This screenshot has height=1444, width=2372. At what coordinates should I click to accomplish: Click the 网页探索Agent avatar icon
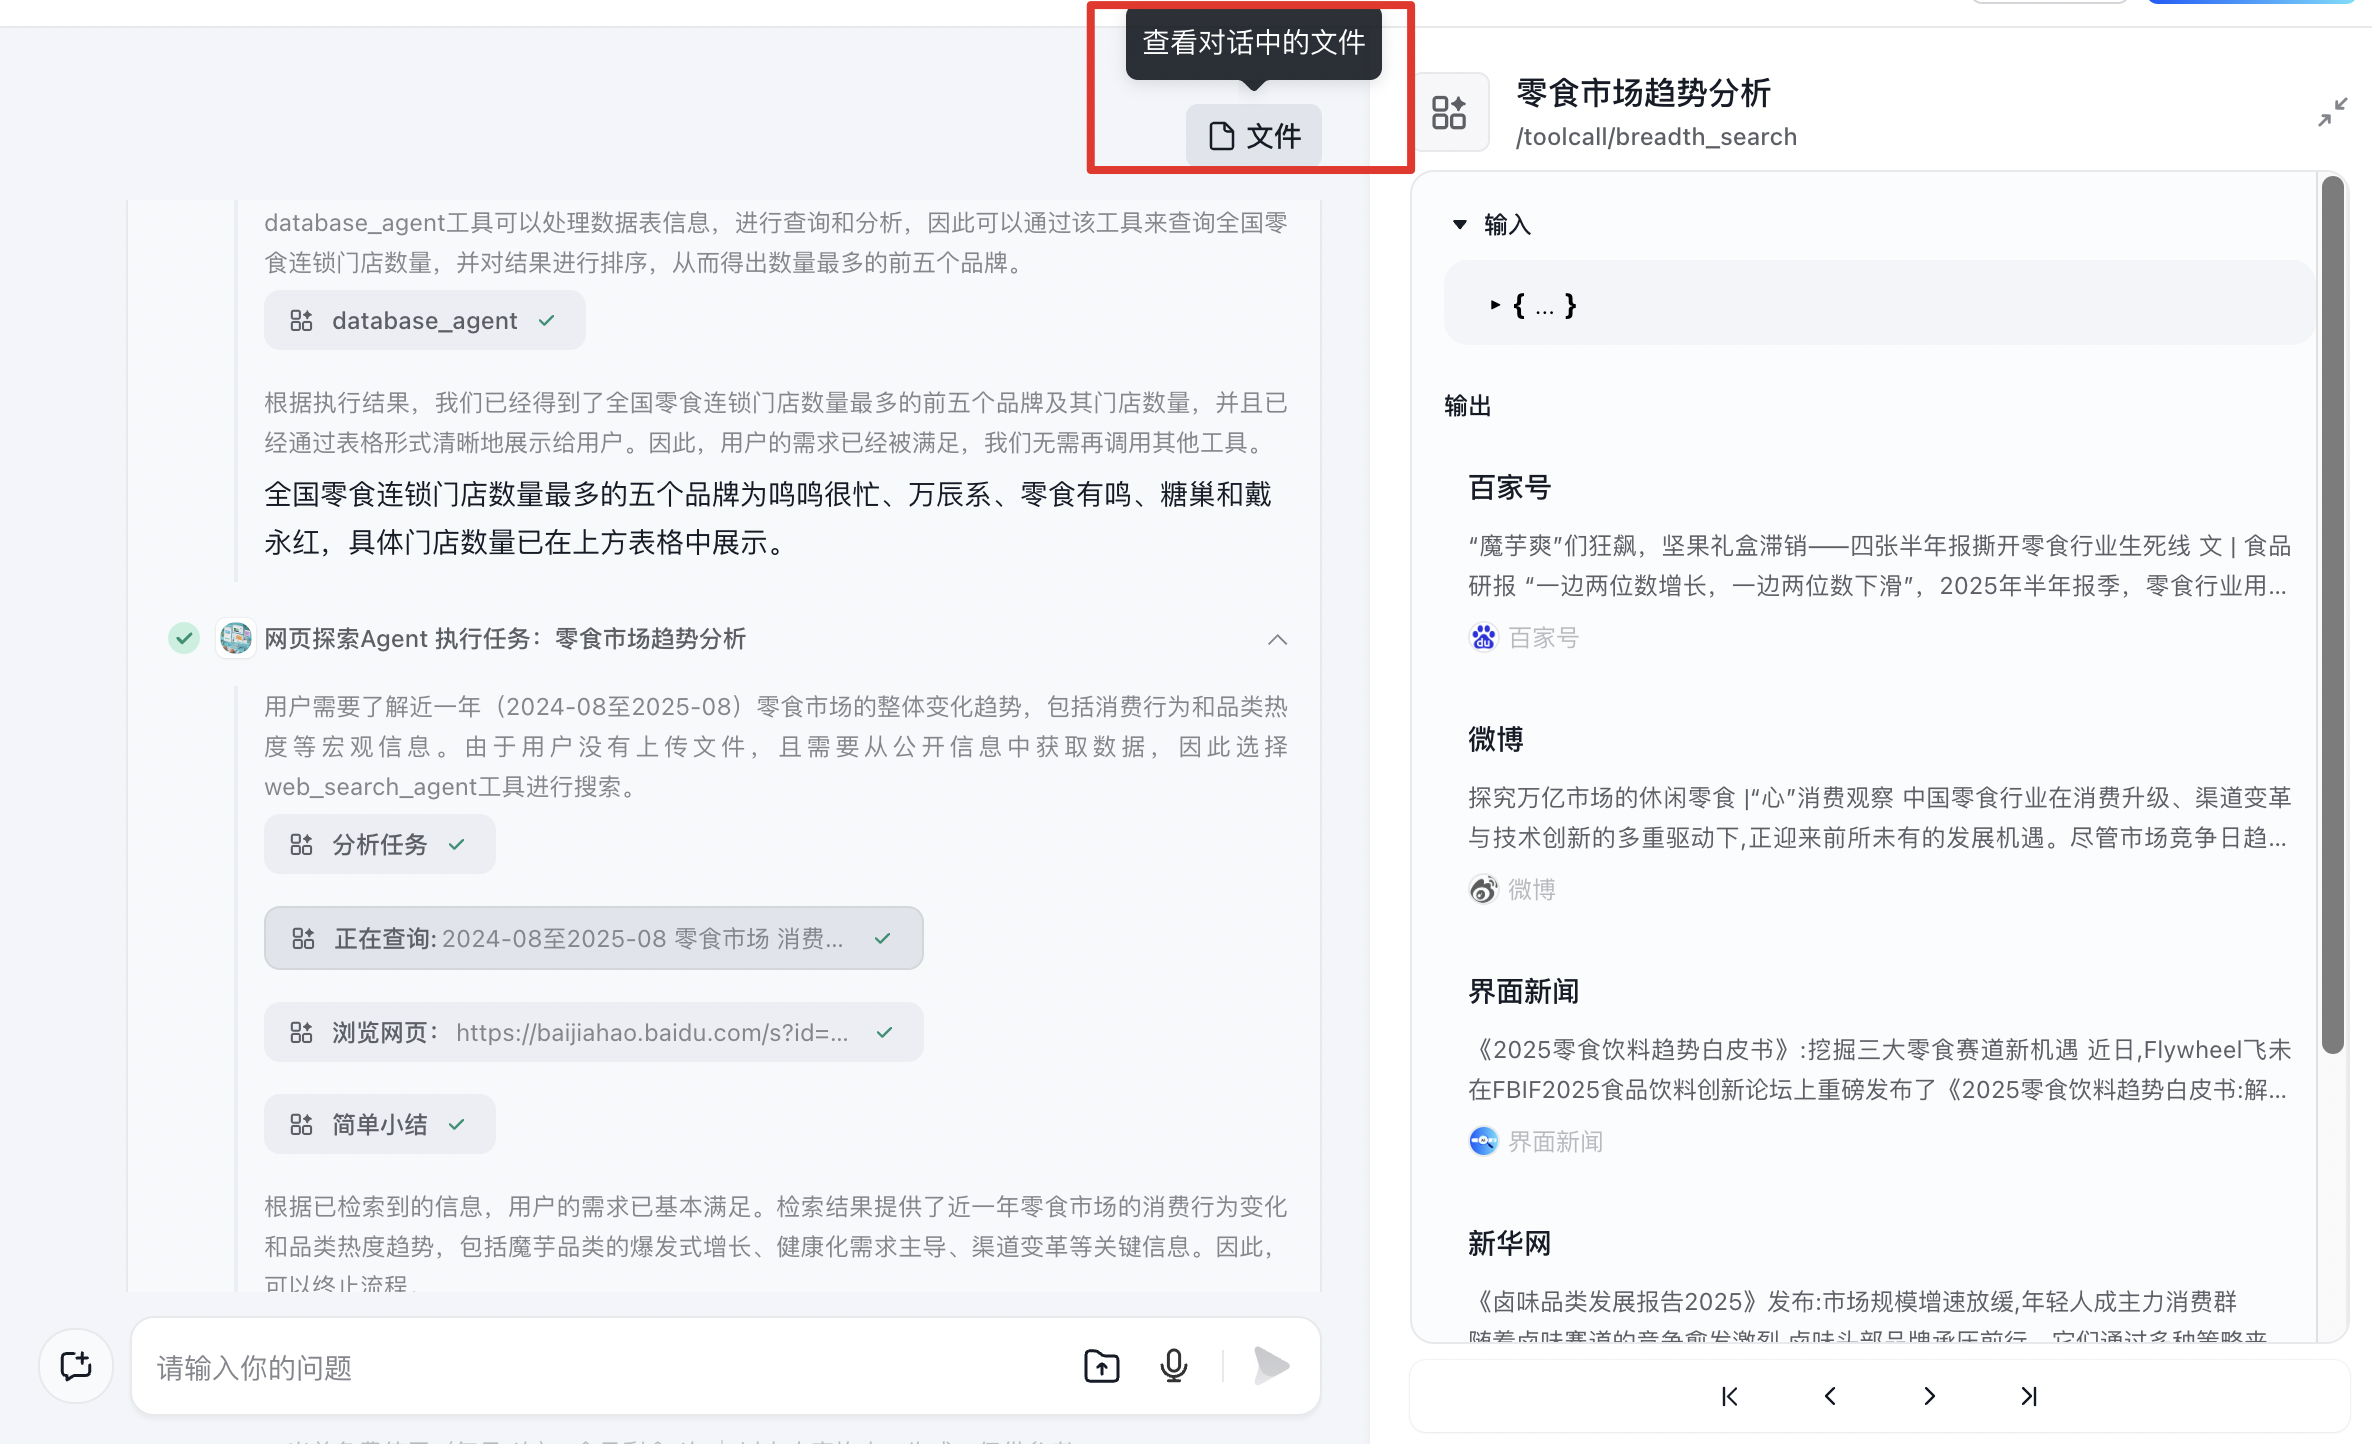click(x=235, y=638)
